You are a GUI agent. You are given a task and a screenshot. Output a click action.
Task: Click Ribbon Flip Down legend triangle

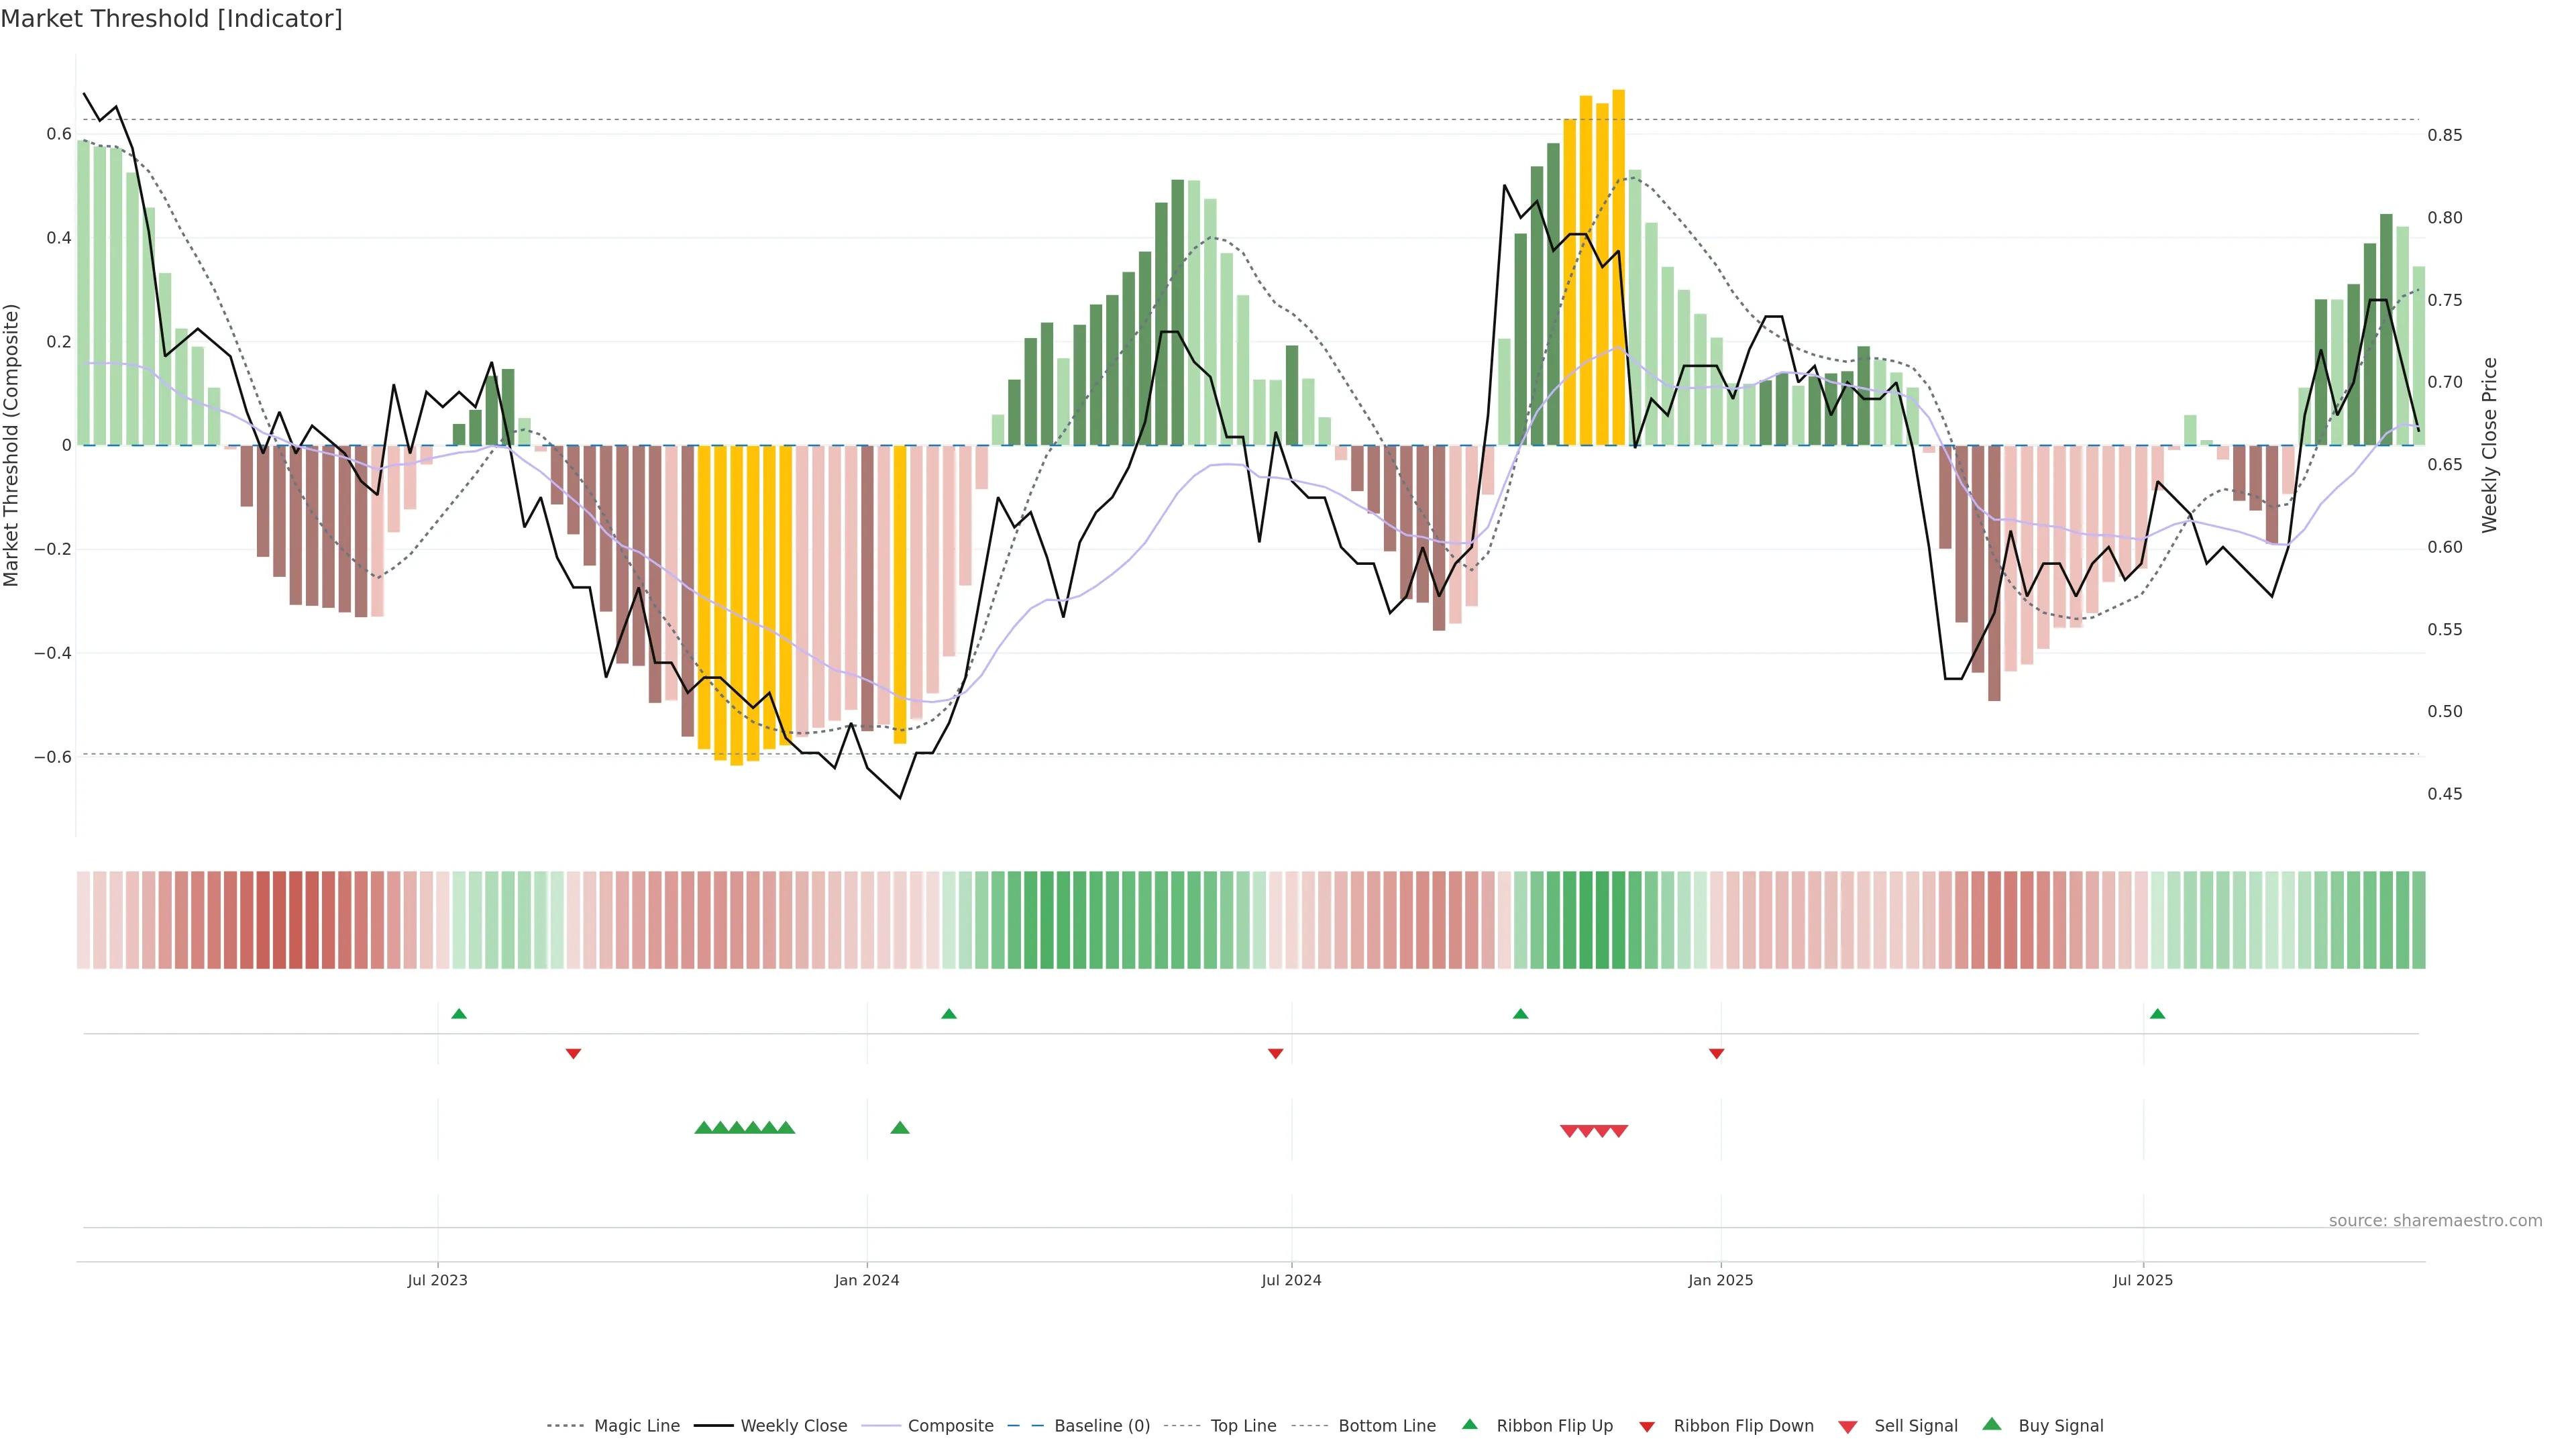[1647, 1427]
